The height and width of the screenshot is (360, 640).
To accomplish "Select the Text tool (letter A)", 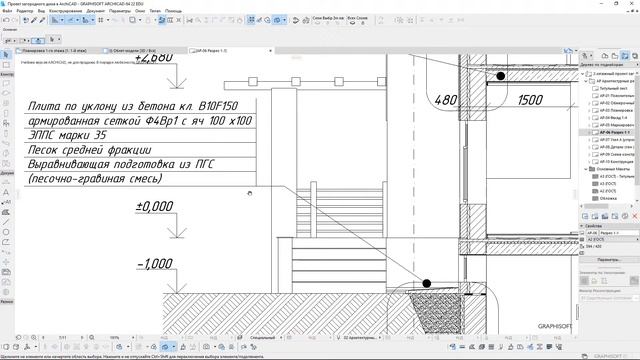I will pos(6,192).
